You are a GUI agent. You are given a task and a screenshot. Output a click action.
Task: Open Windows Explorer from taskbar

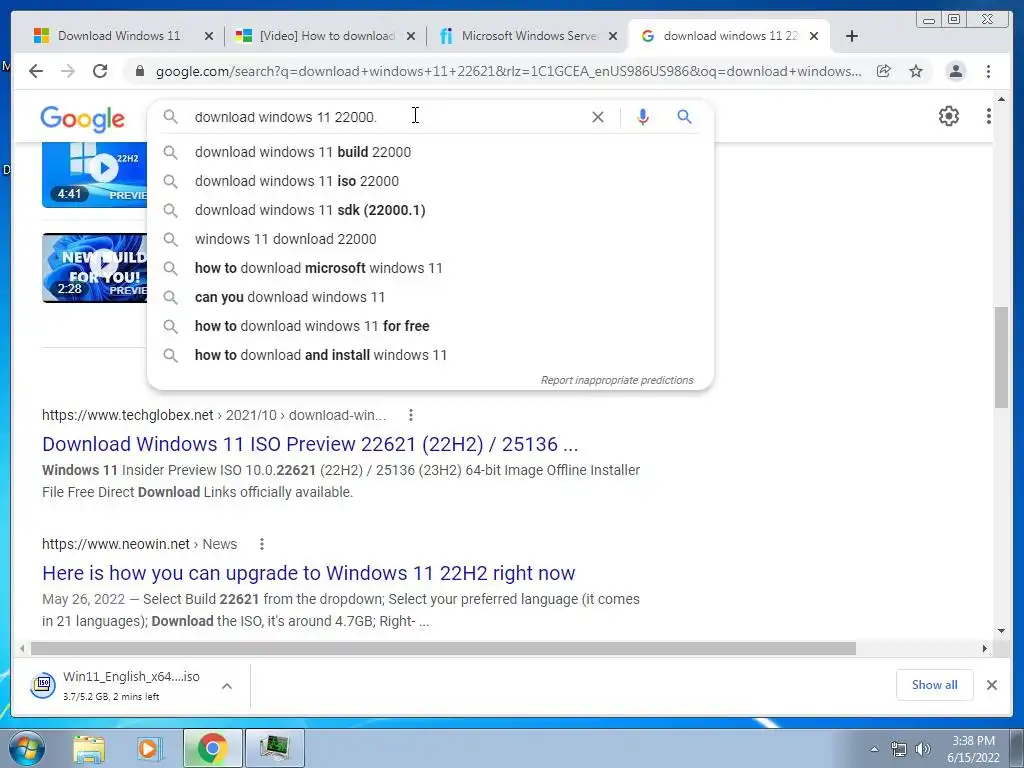pos(89,748)
